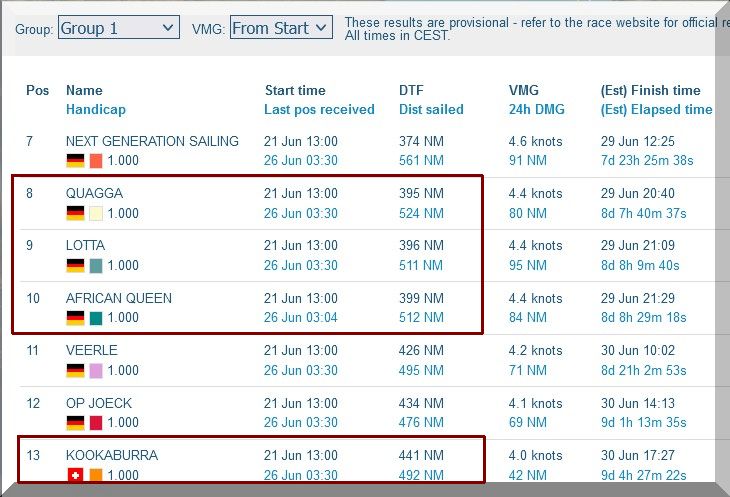Screen dimensions: 730x497
Task: Click the German flag under VEERLE
Action: coord(75,370)
